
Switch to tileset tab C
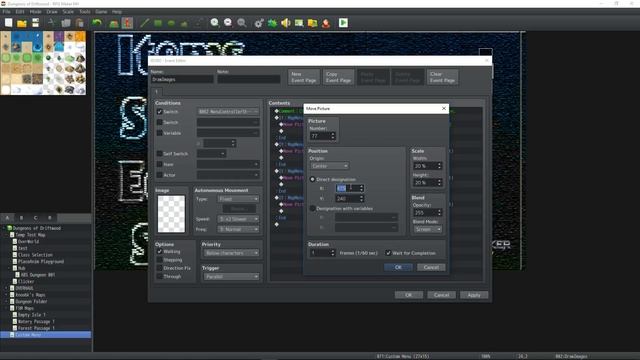tap(36, 218)
